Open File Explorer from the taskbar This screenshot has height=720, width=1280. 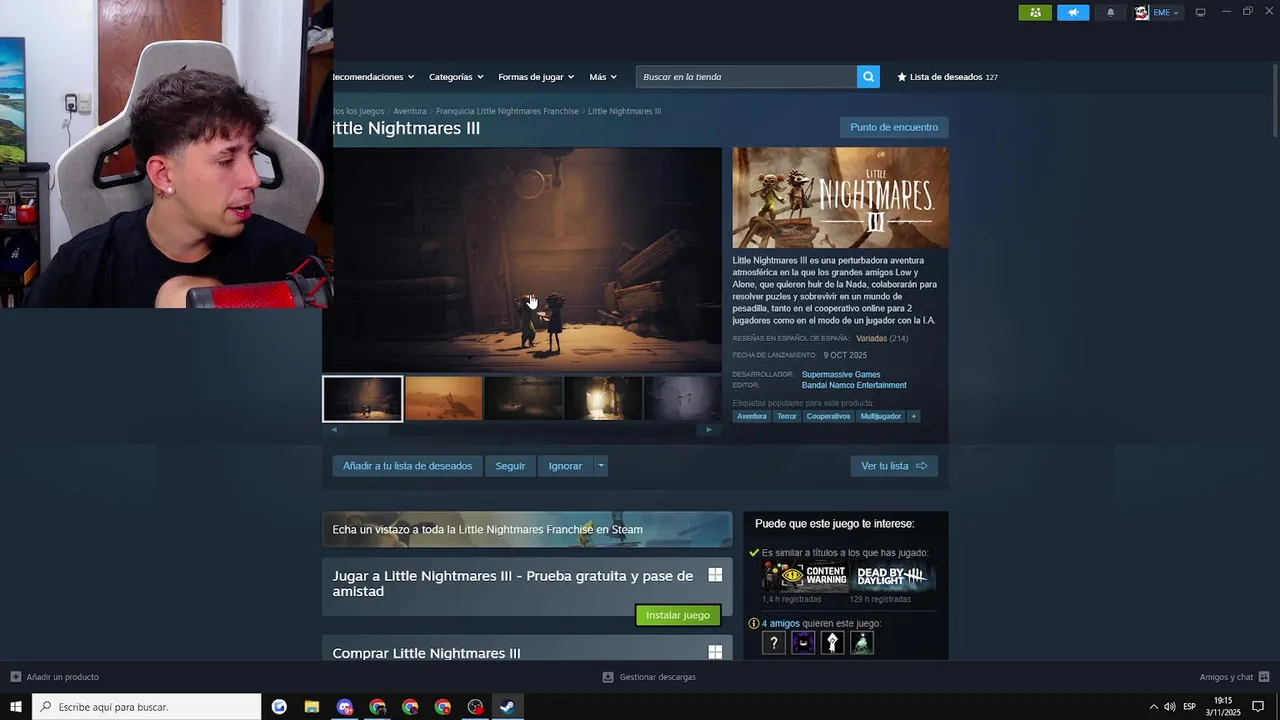(x=312, y=707)
